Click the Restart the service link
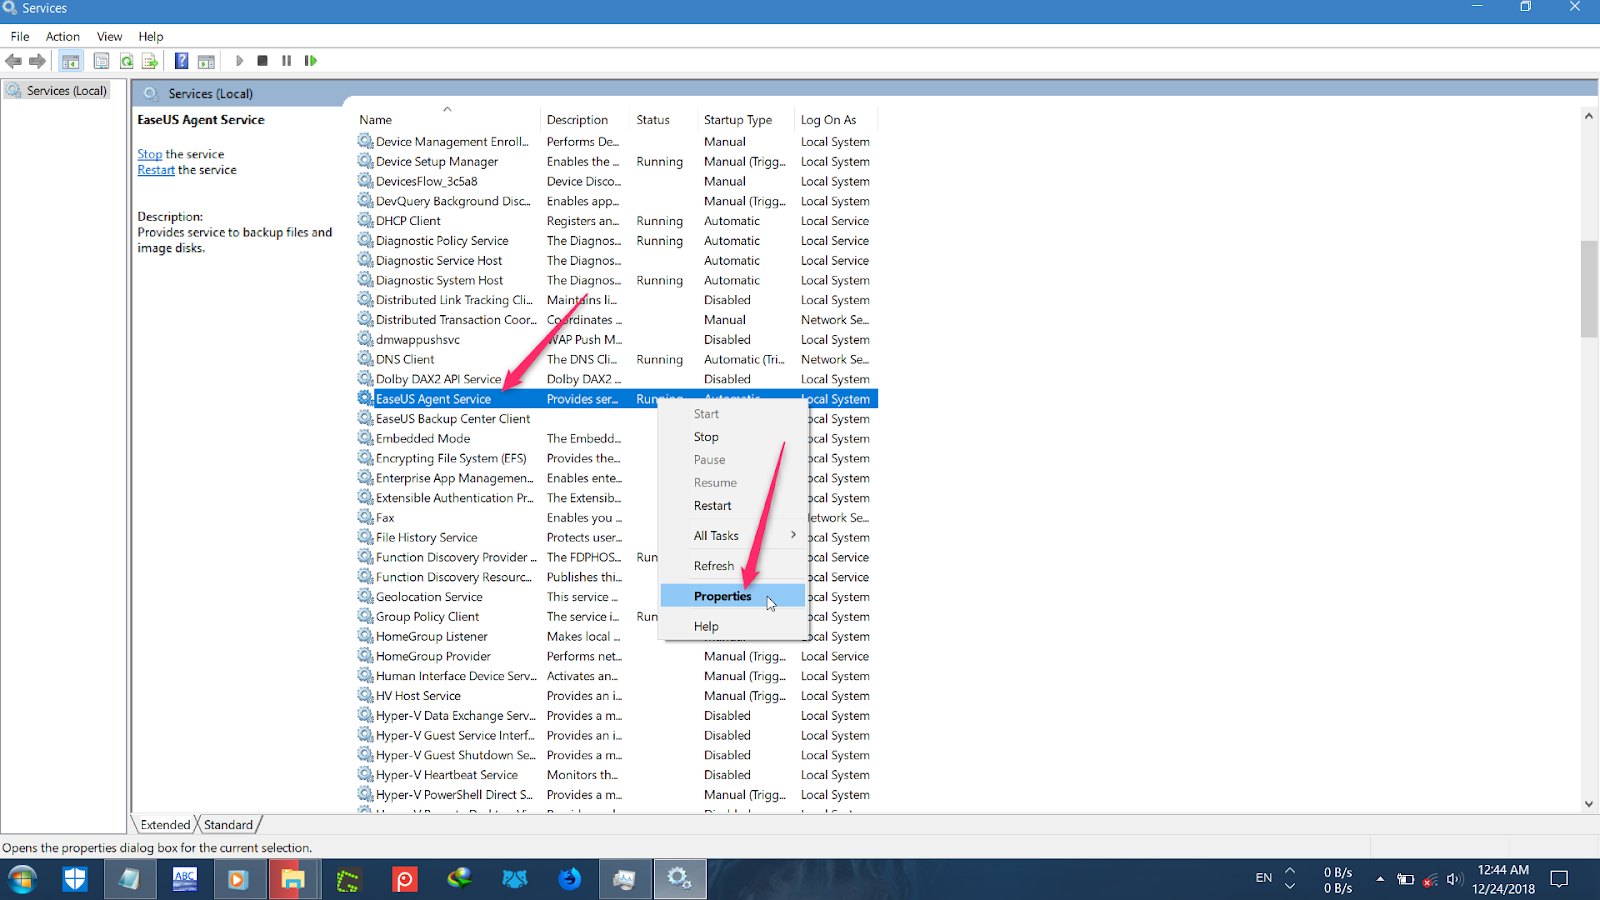Viewport: 1600px width, 900px height. (156, 170)
